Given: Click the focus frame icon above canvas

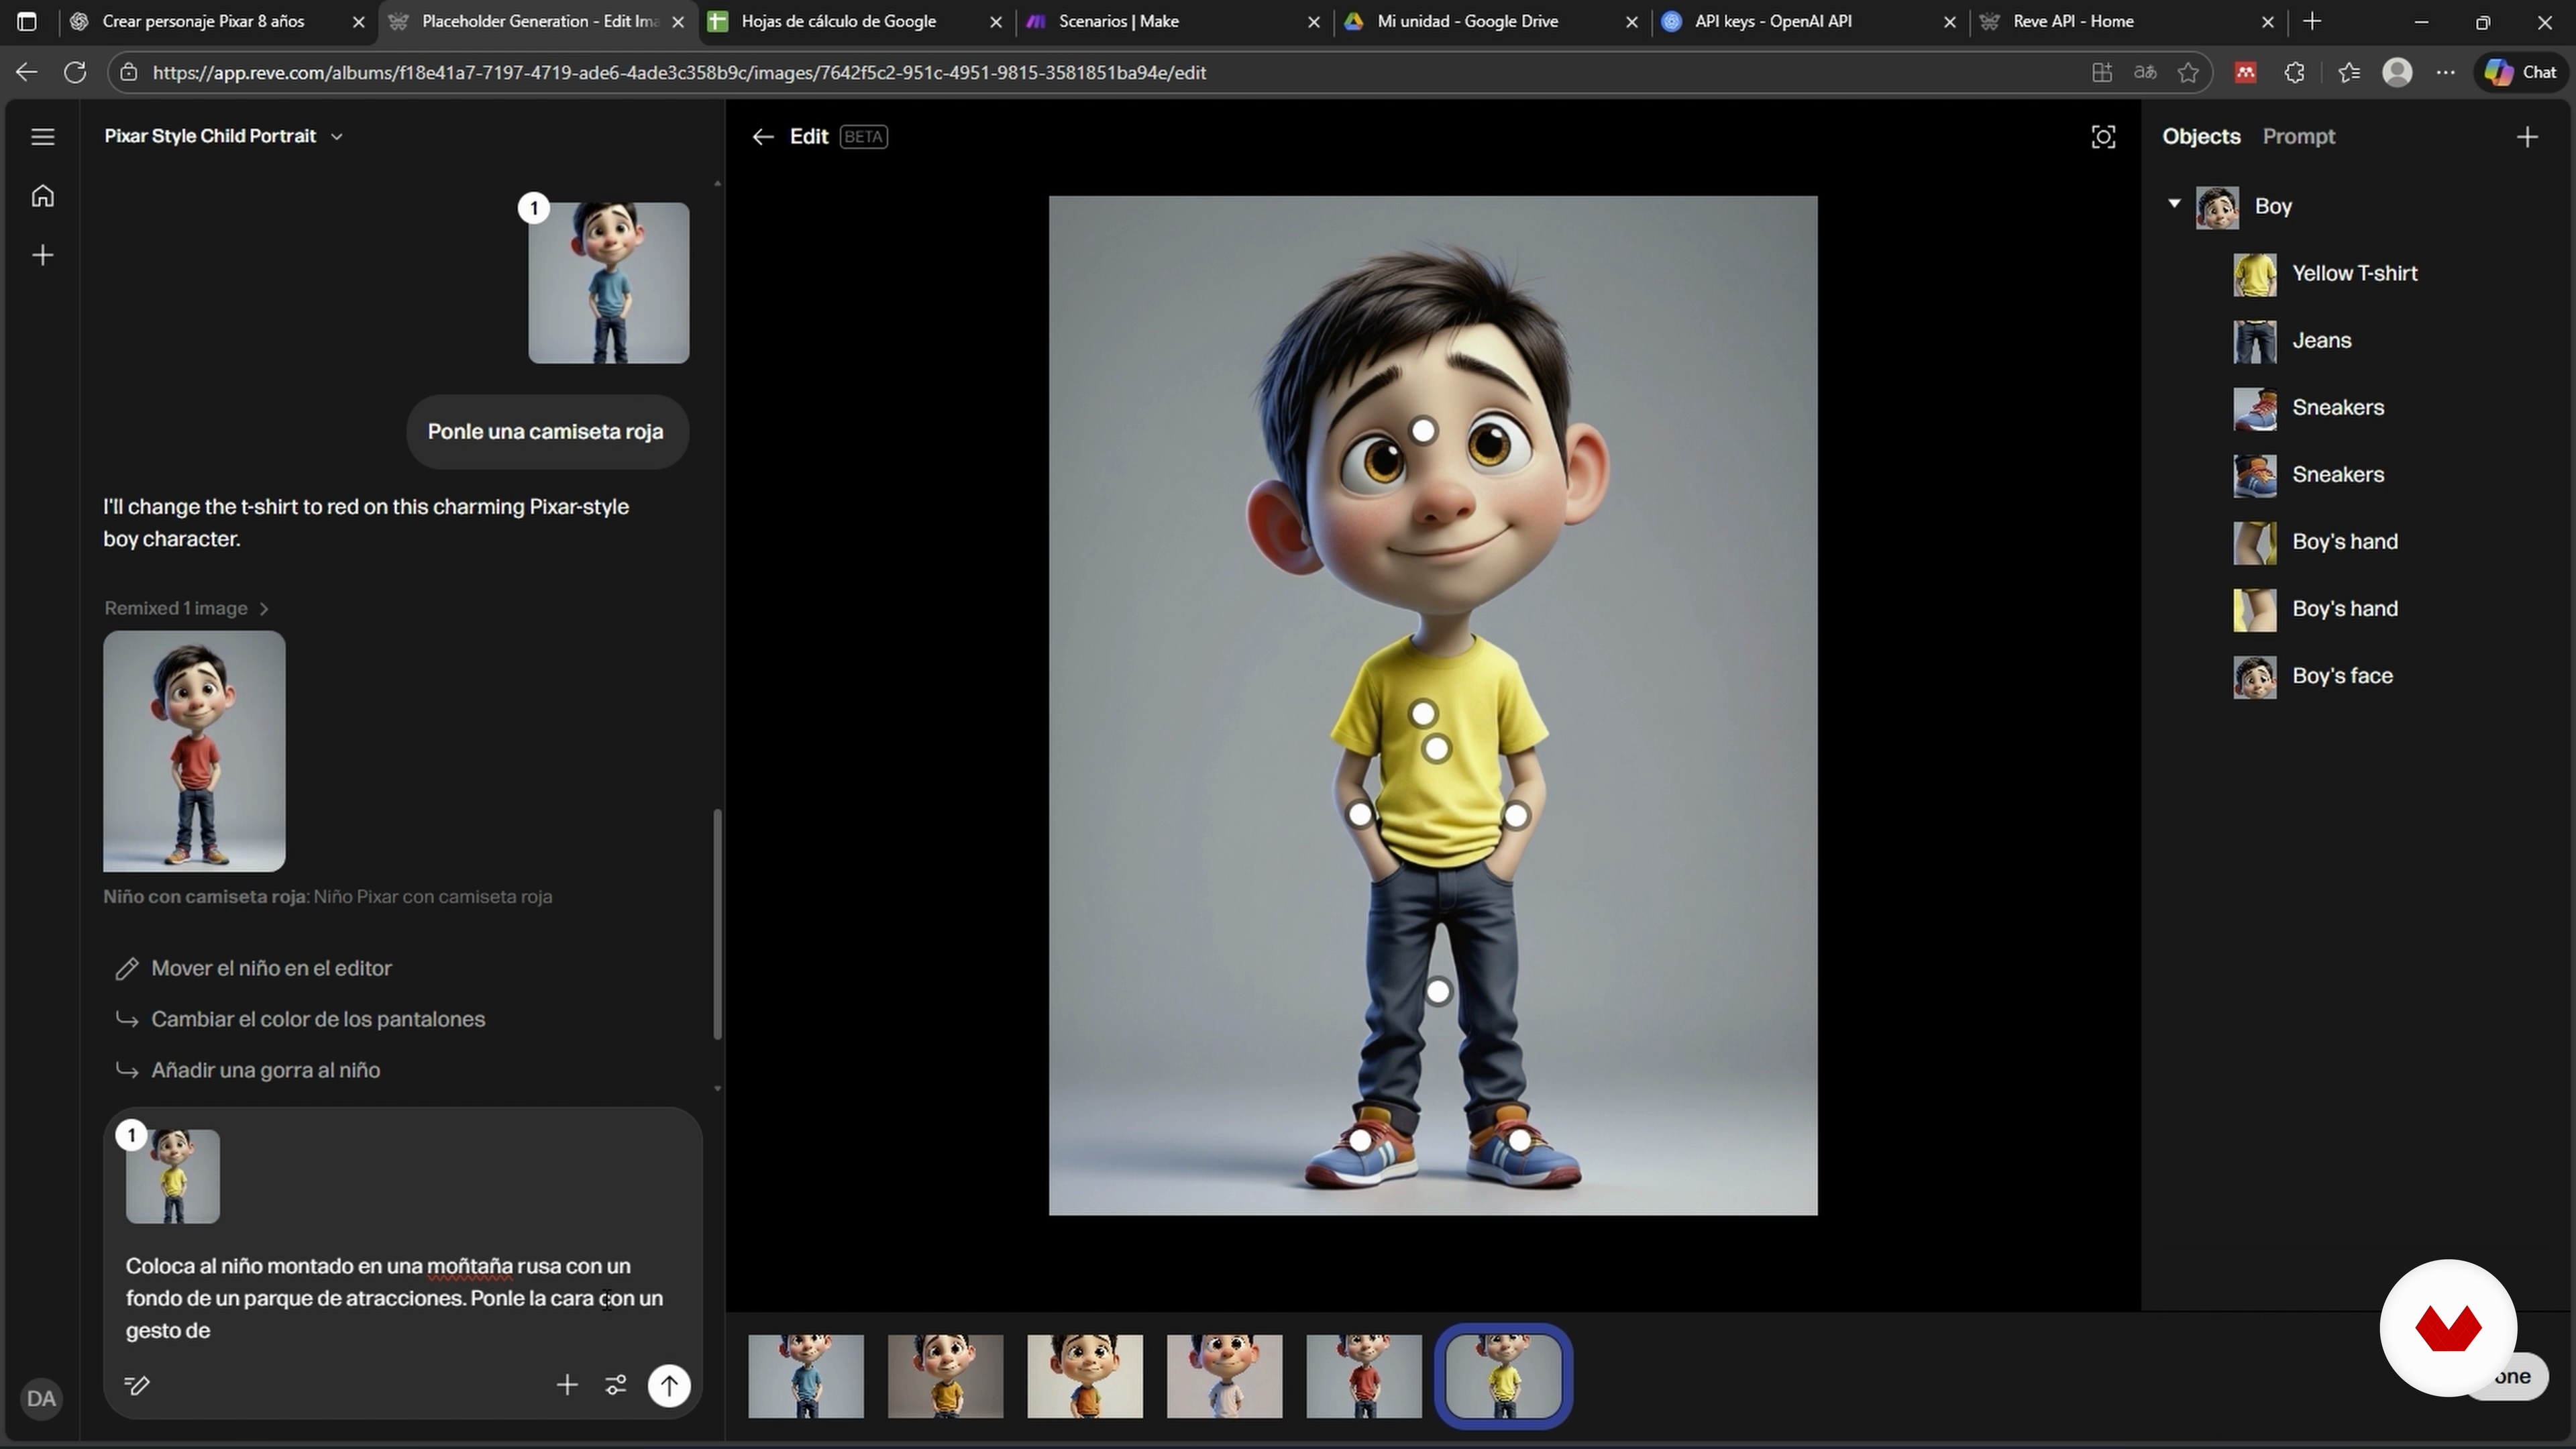Looking at the screenshot, I should [2103, 137].
